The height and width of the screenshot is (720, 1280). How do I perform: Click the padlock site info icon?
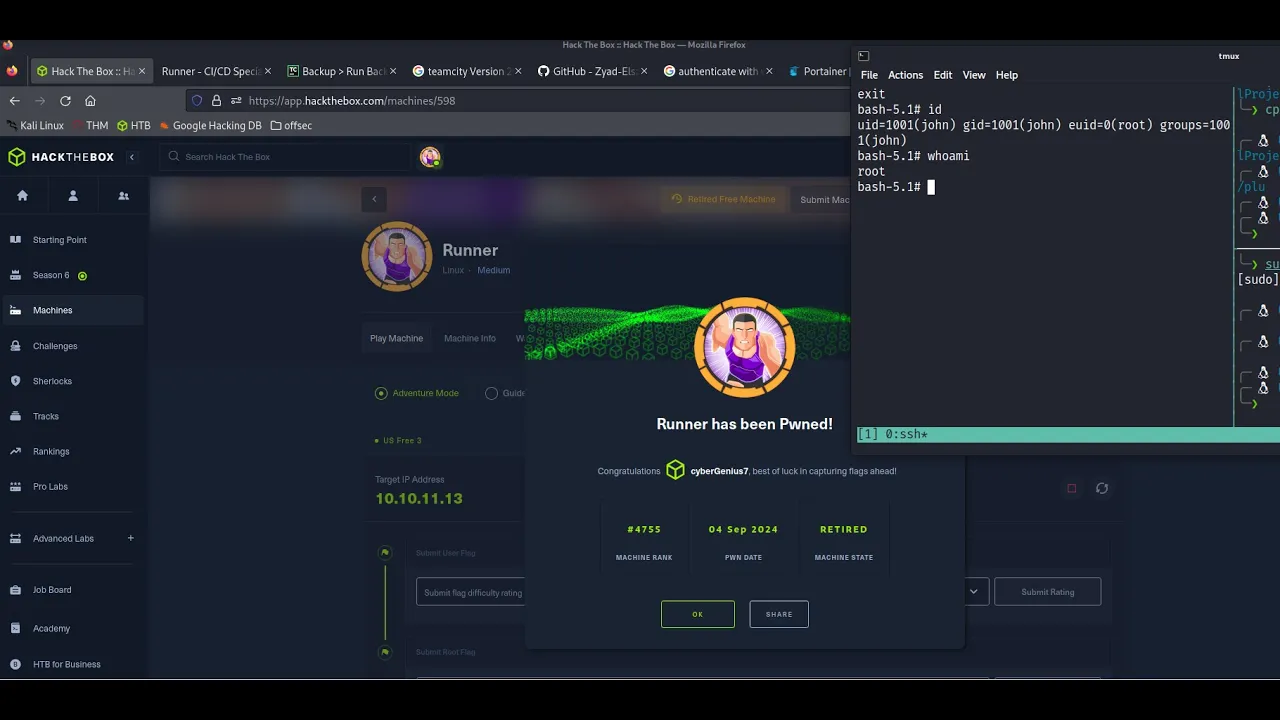coord(216,101)
